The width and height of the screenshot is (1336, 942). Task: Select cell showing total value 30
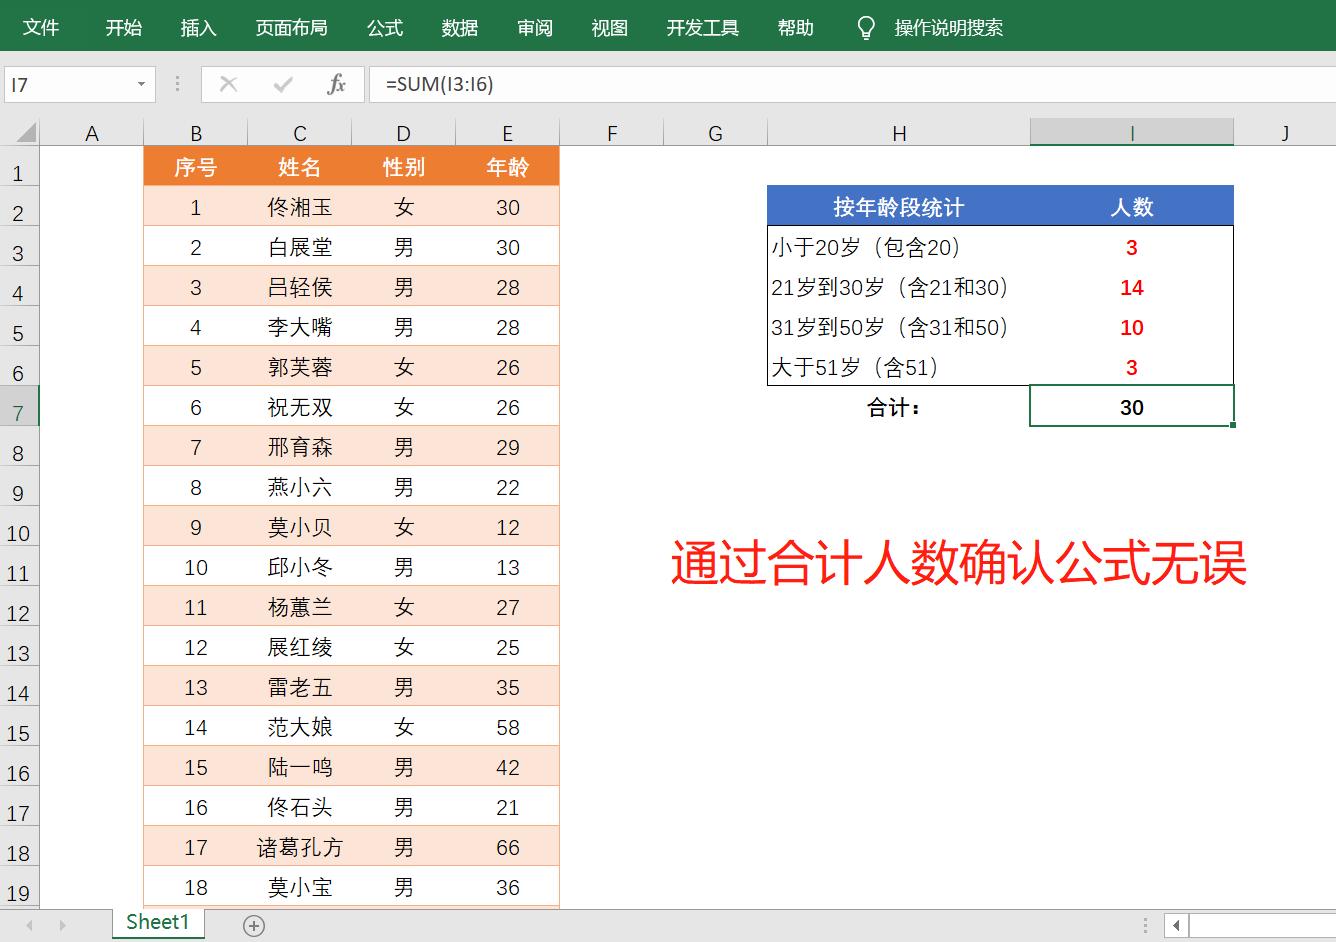[1131, 406]
